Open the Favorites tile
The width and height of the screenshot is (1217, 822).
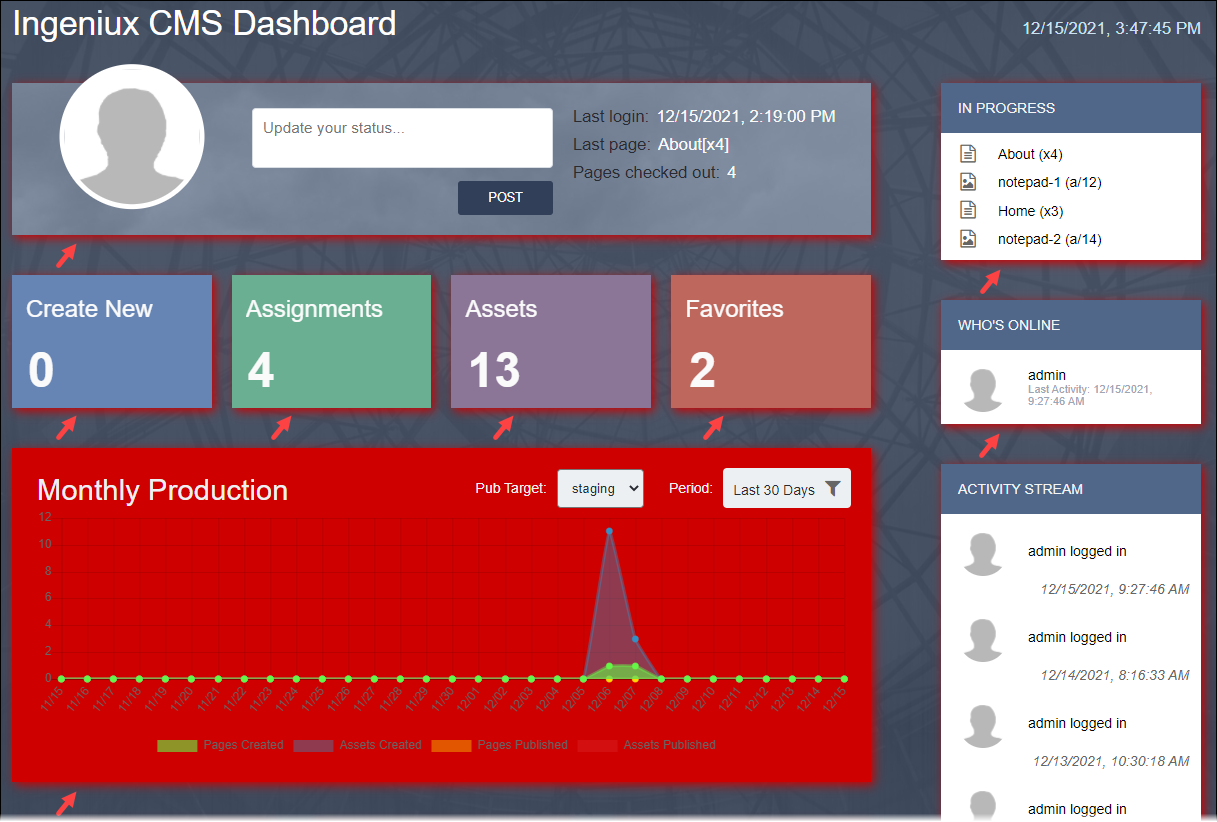coord(771,342)
